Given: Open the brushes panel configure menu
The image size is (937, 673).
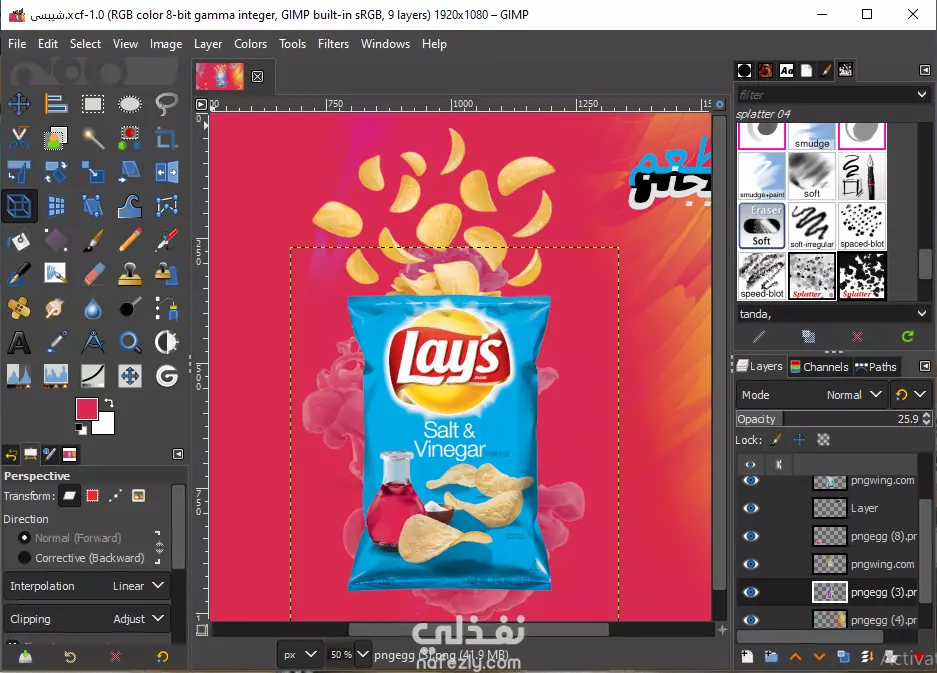Looking at the screenshot, I should click(x=924, y=70).
